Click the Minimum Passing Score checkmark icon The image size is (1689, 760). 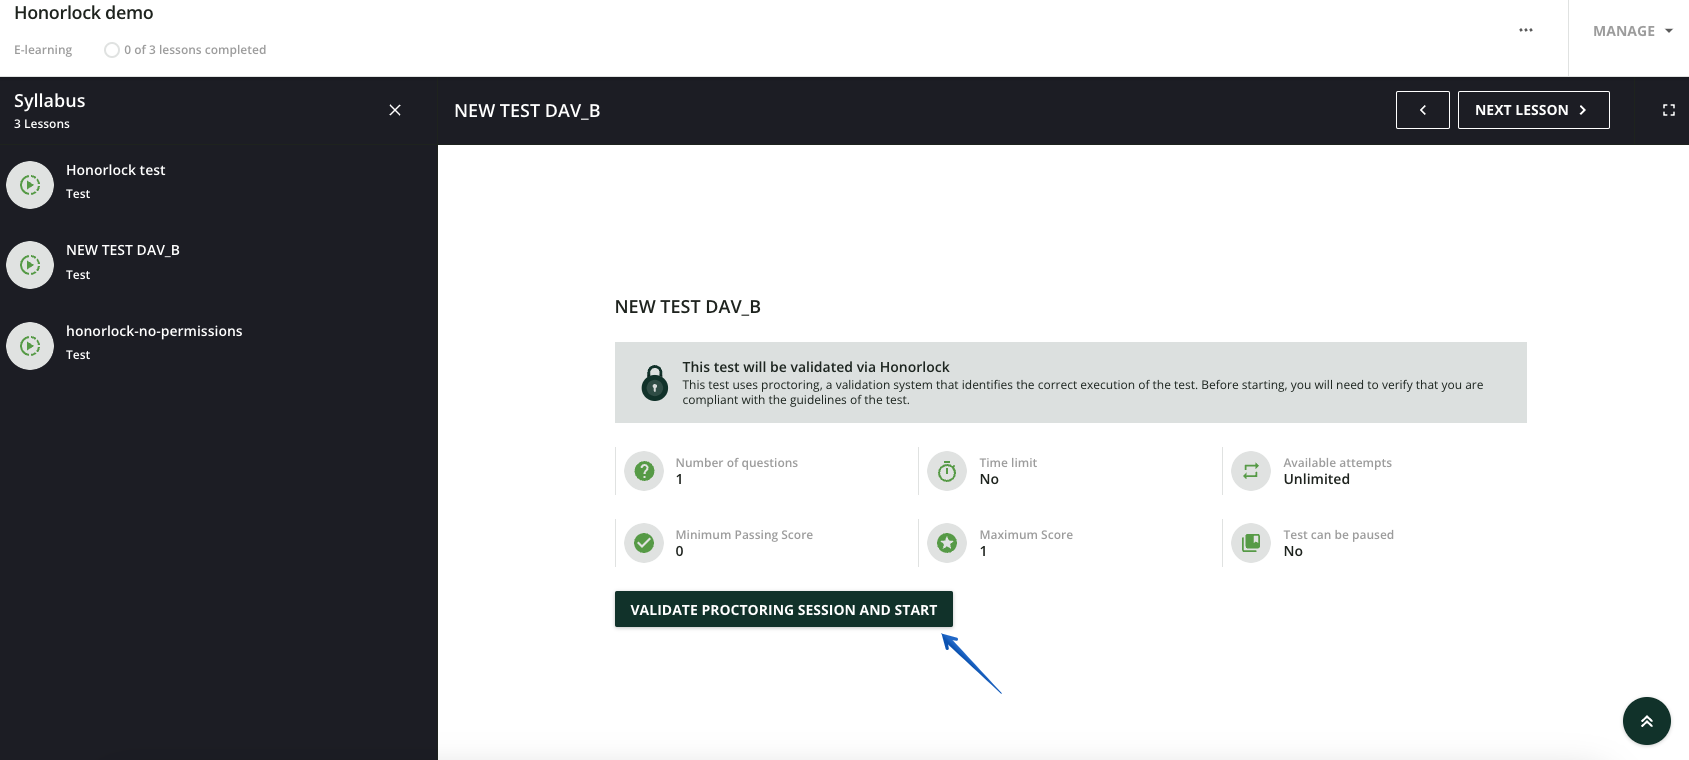(x=644, y=543)
